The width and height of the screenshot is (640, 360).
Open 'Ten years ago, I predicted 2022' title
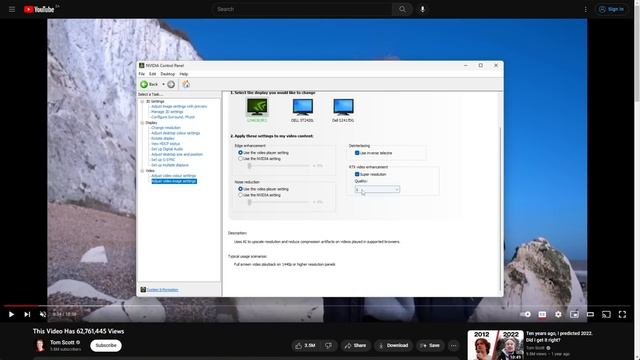coord(559,337)
